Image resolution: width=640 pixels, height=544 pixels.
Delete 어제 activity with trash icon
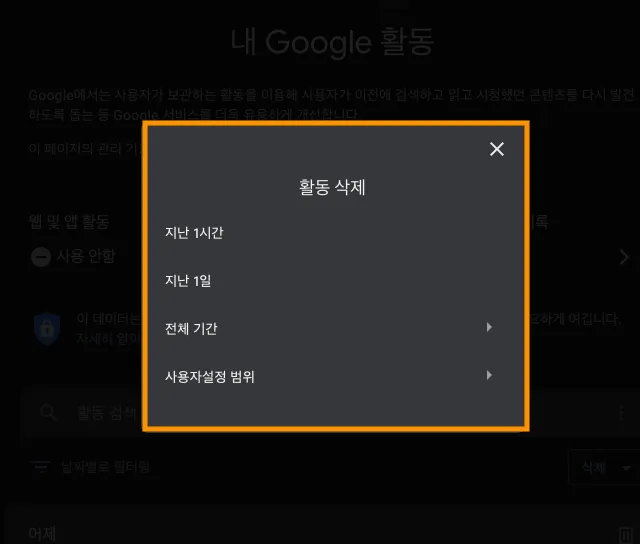(x=625, y=535)
